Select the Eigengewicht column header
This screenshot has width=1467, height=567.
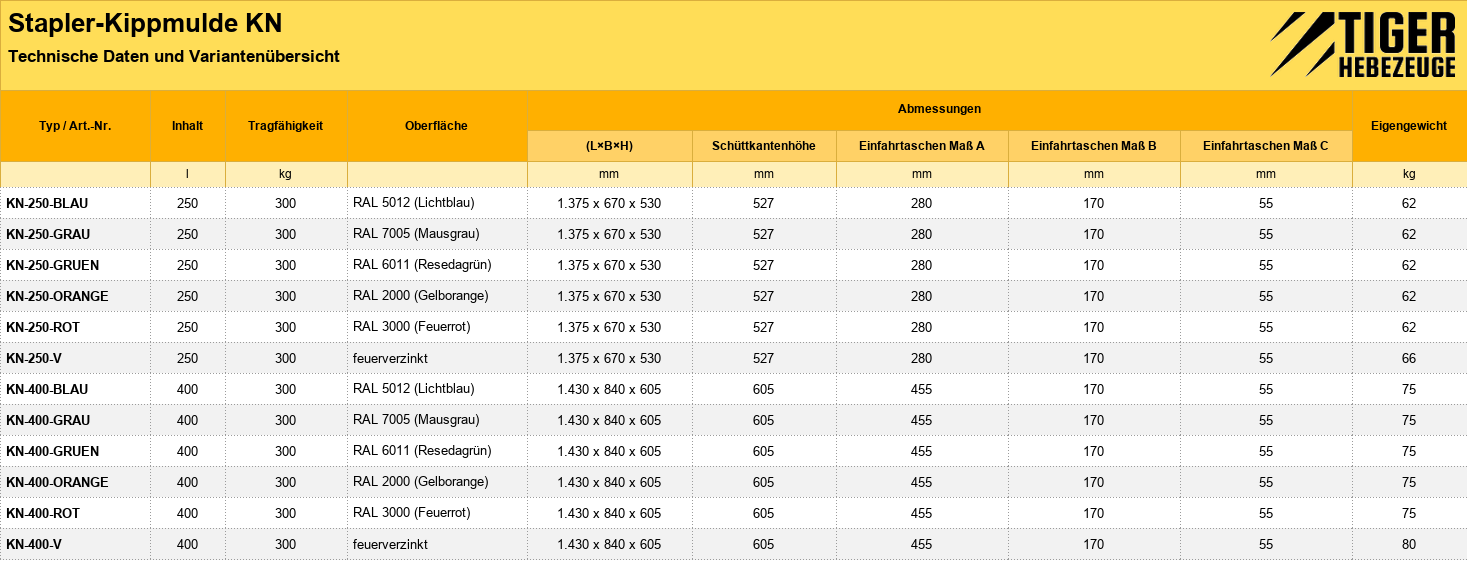click(1409, 126)
